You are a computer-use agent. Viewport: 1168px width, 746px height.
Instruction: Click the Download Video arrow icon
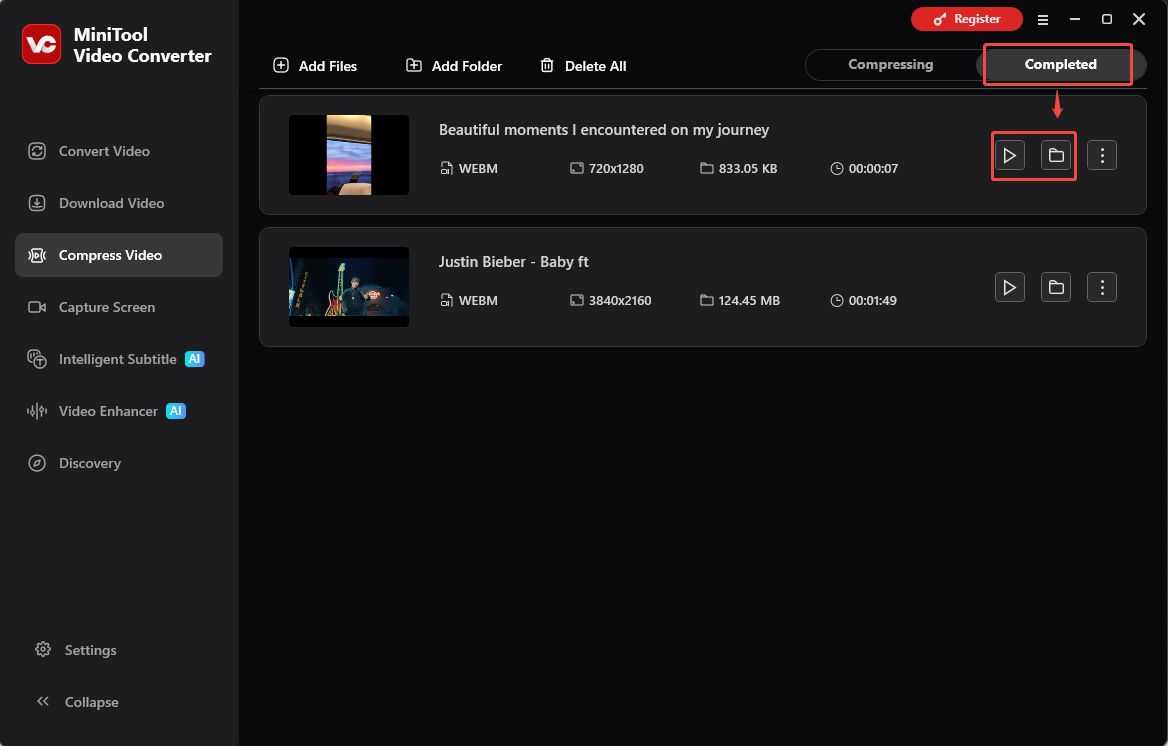coord(37,203)
